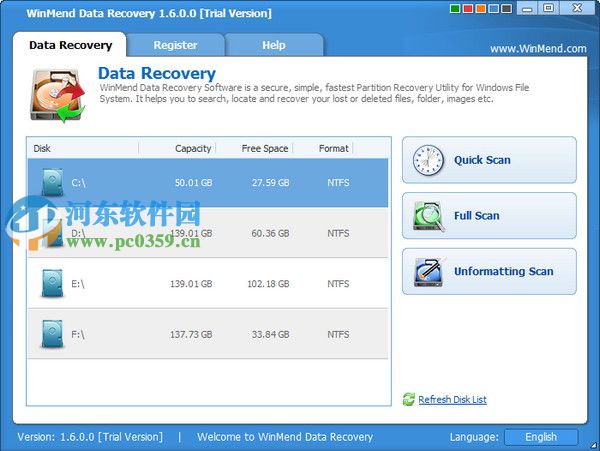
Task: Click NTFS format in the E:\ row
Action: click(x=338, y=283)
